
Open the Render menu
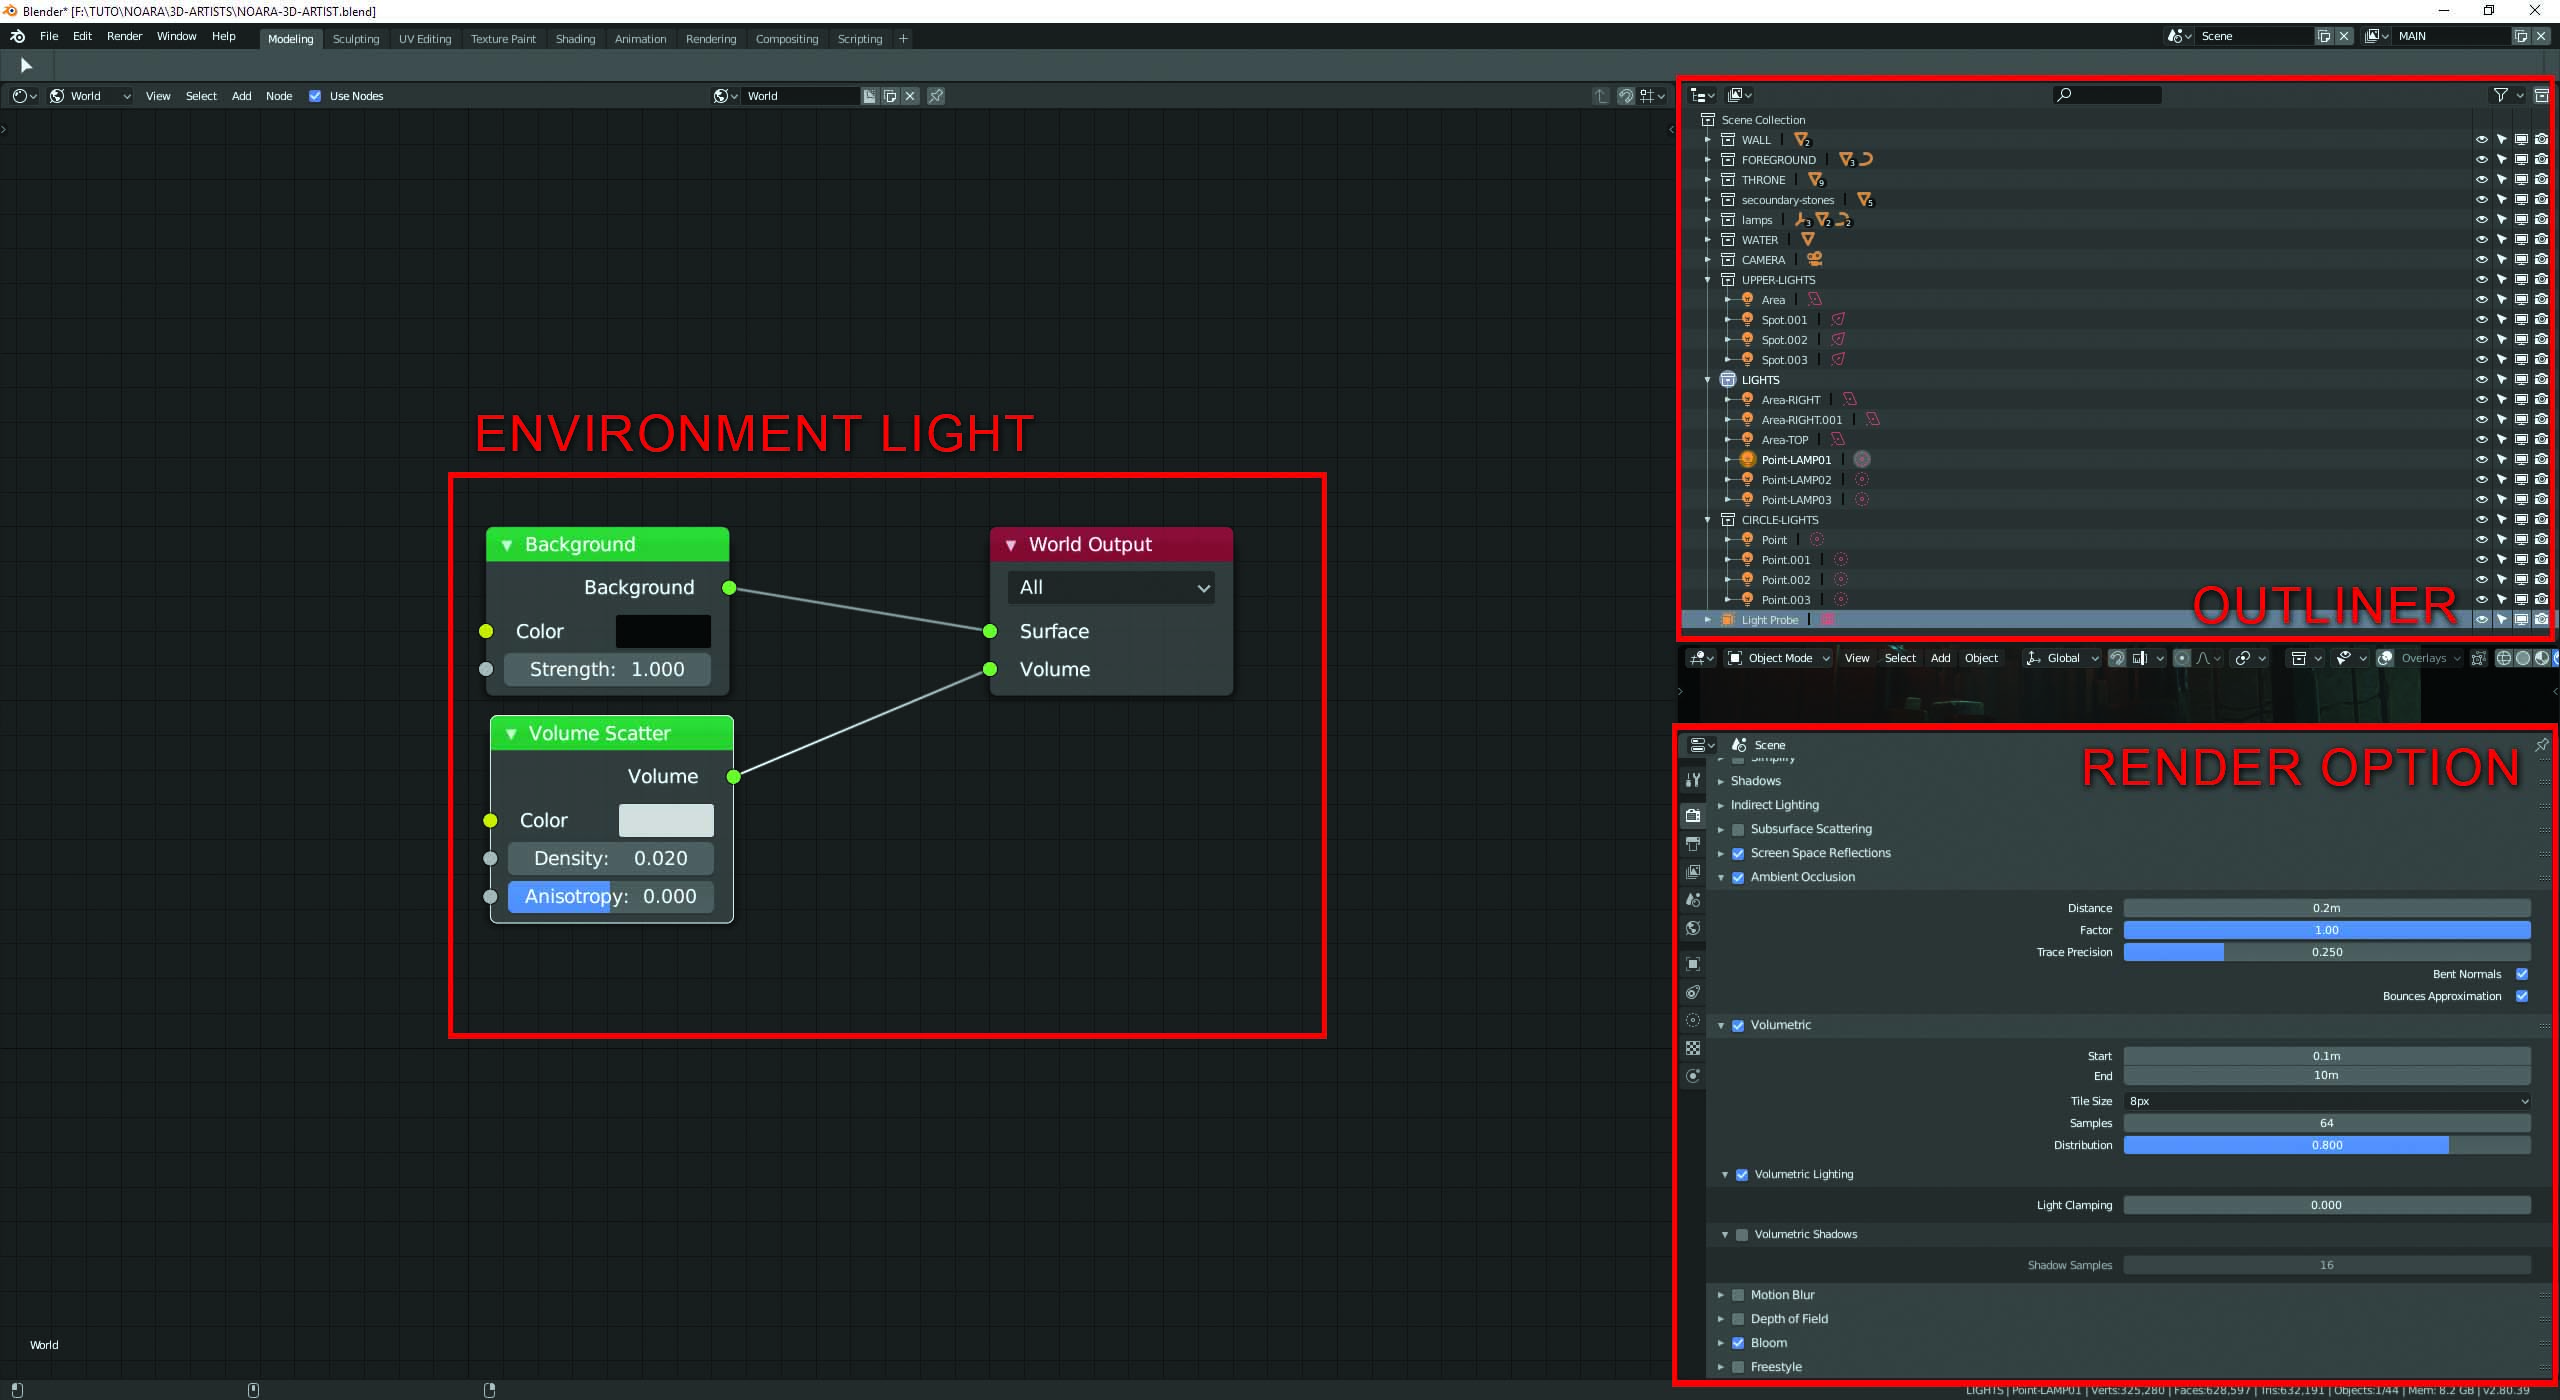click(125, 36)
